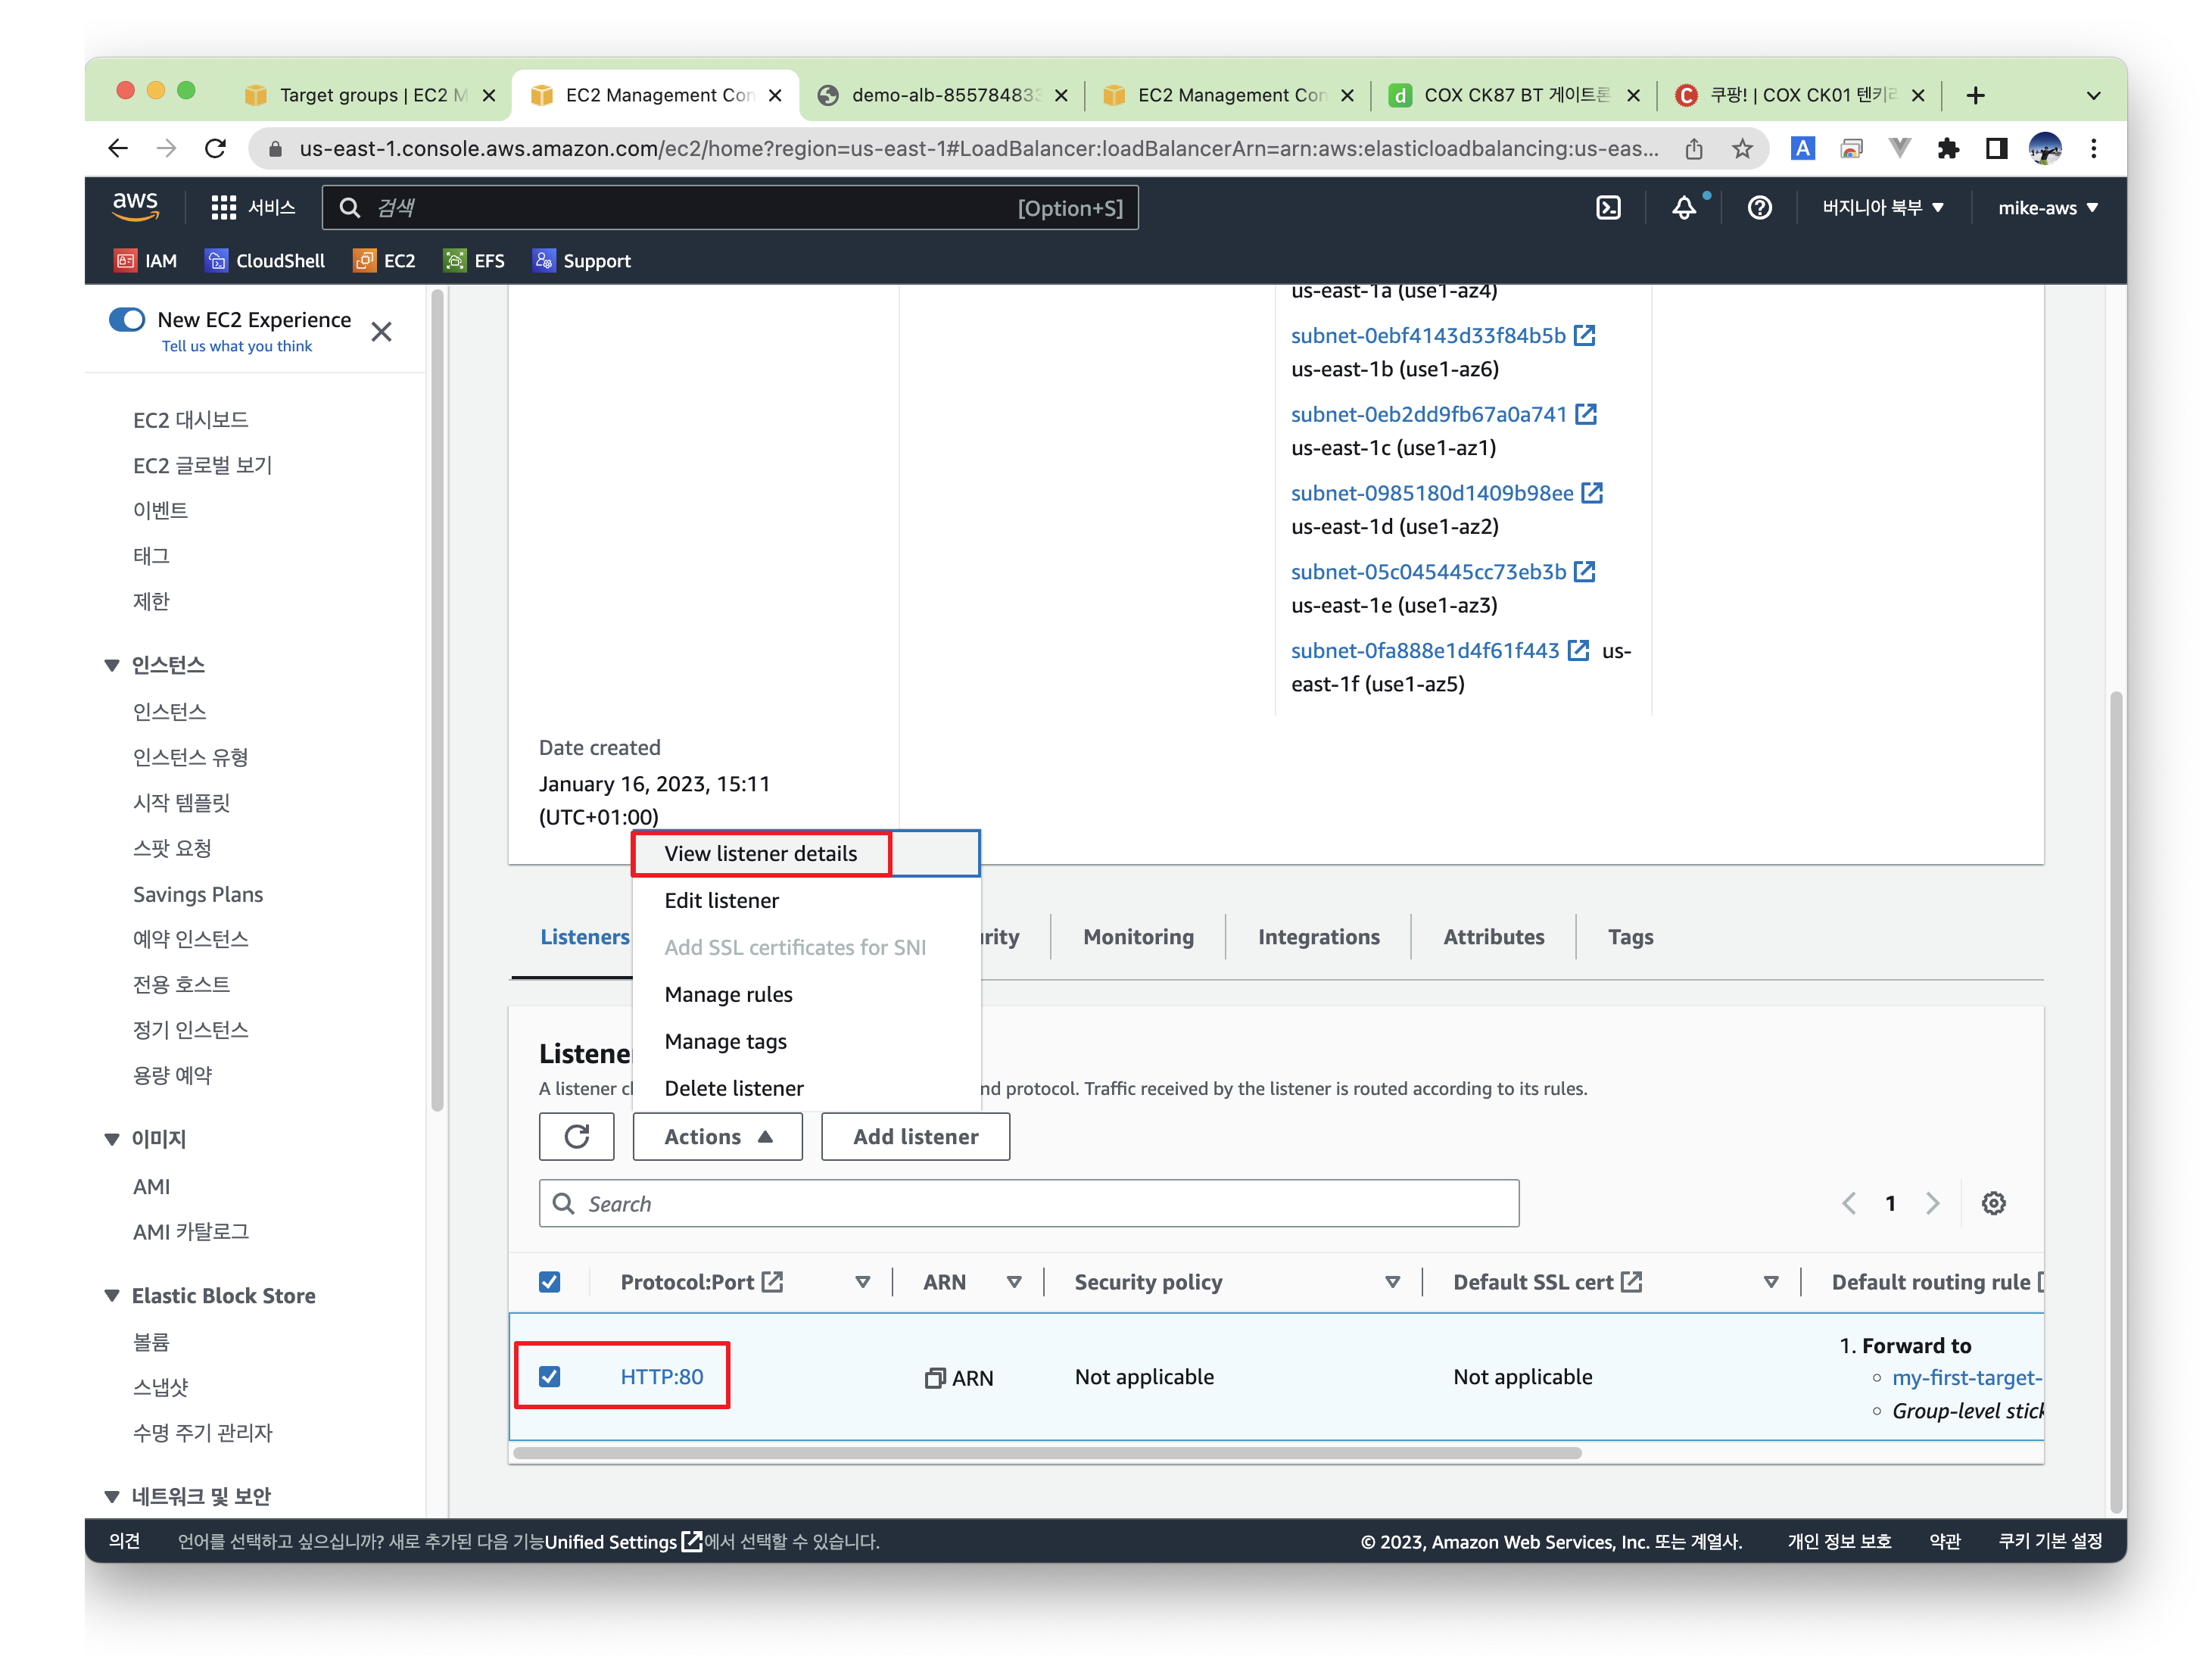This screenshot has height=1675, width=2212.
Task: Focus the listeners Search field
Action: coord(1030,1204)
